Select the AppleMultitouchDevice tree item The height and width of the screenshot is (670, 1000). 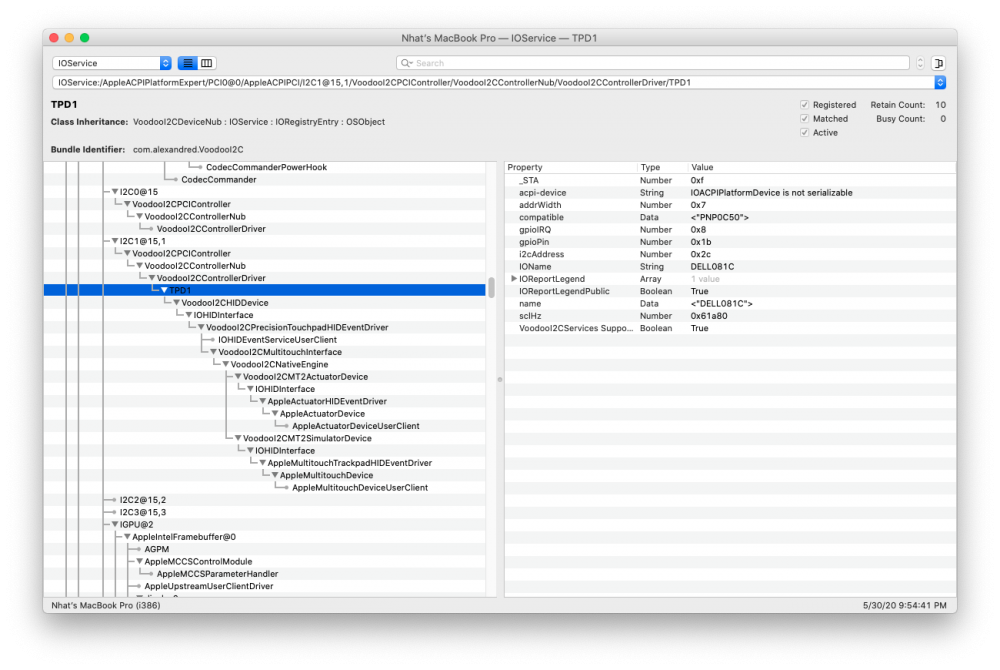pyautogui.click(x=326, y=475)
